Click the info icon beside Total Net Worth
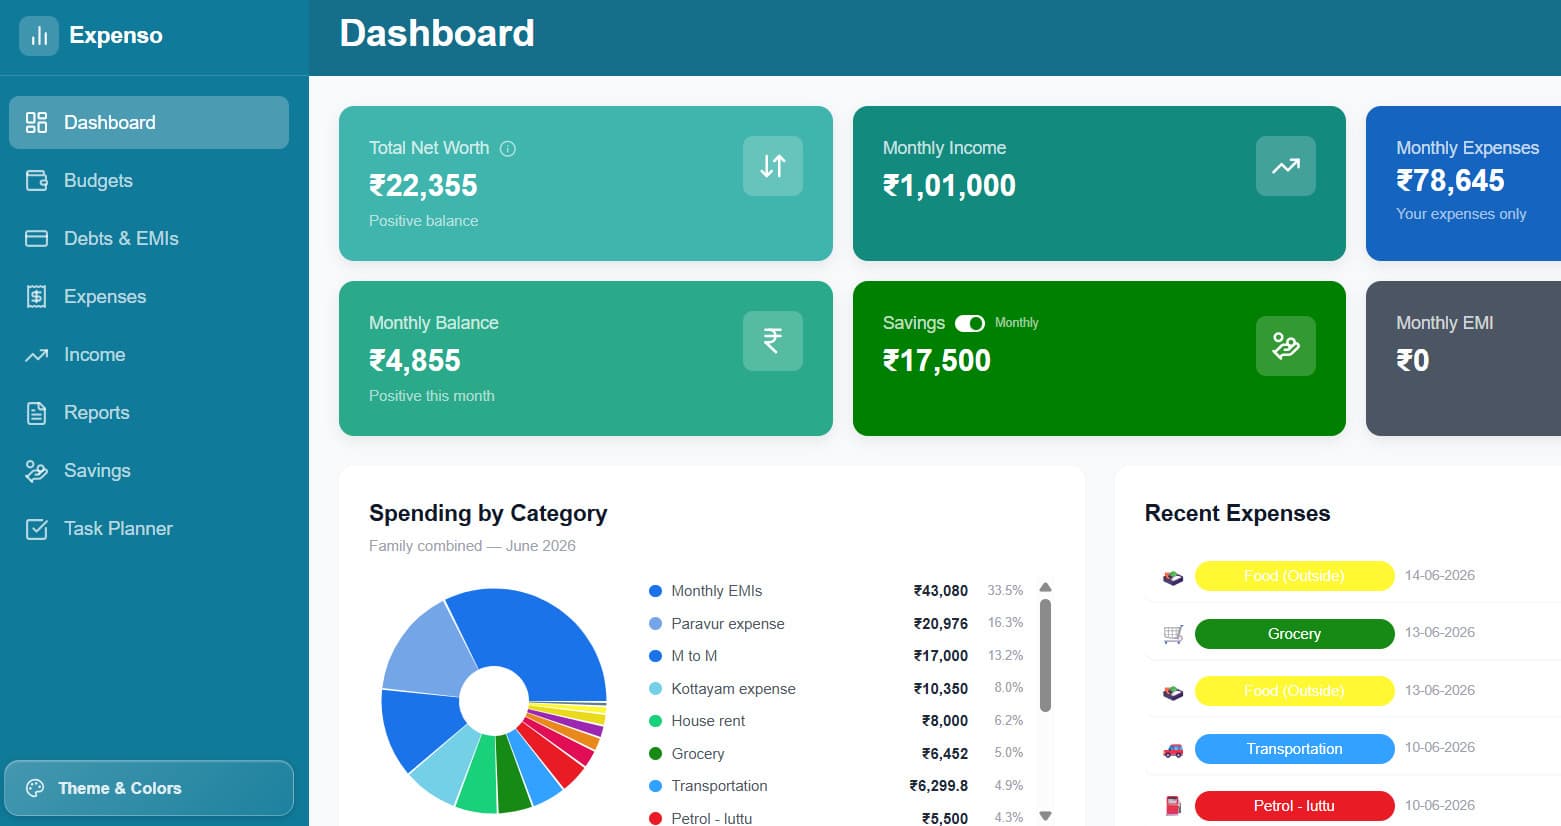 point(508,149)
